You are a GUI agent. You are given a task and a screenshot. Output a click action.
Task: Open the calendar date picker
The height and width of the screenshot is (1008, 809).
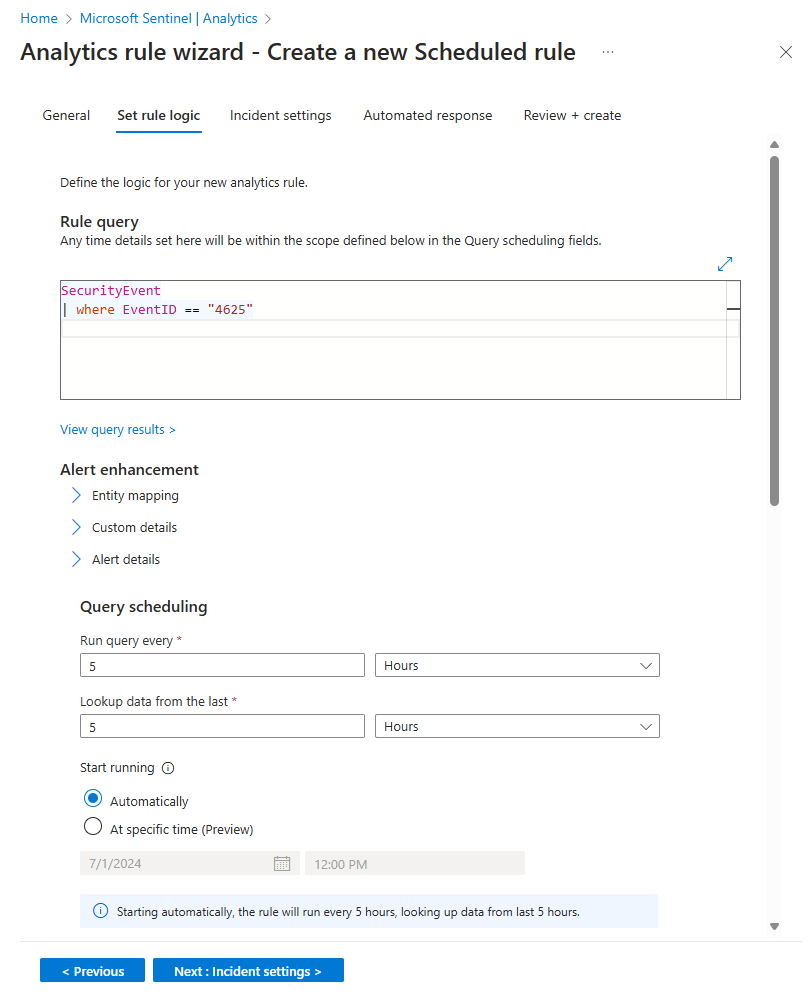(284, 862)
